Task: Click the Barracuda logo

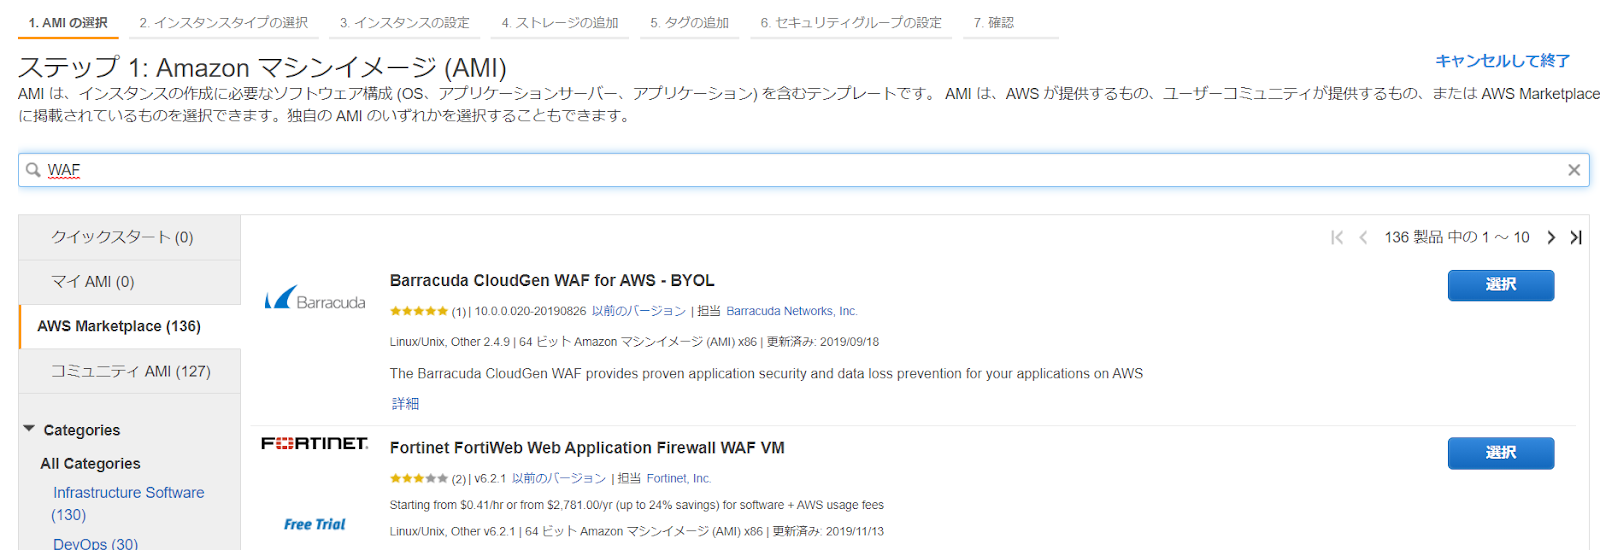Action: [315, 298]
